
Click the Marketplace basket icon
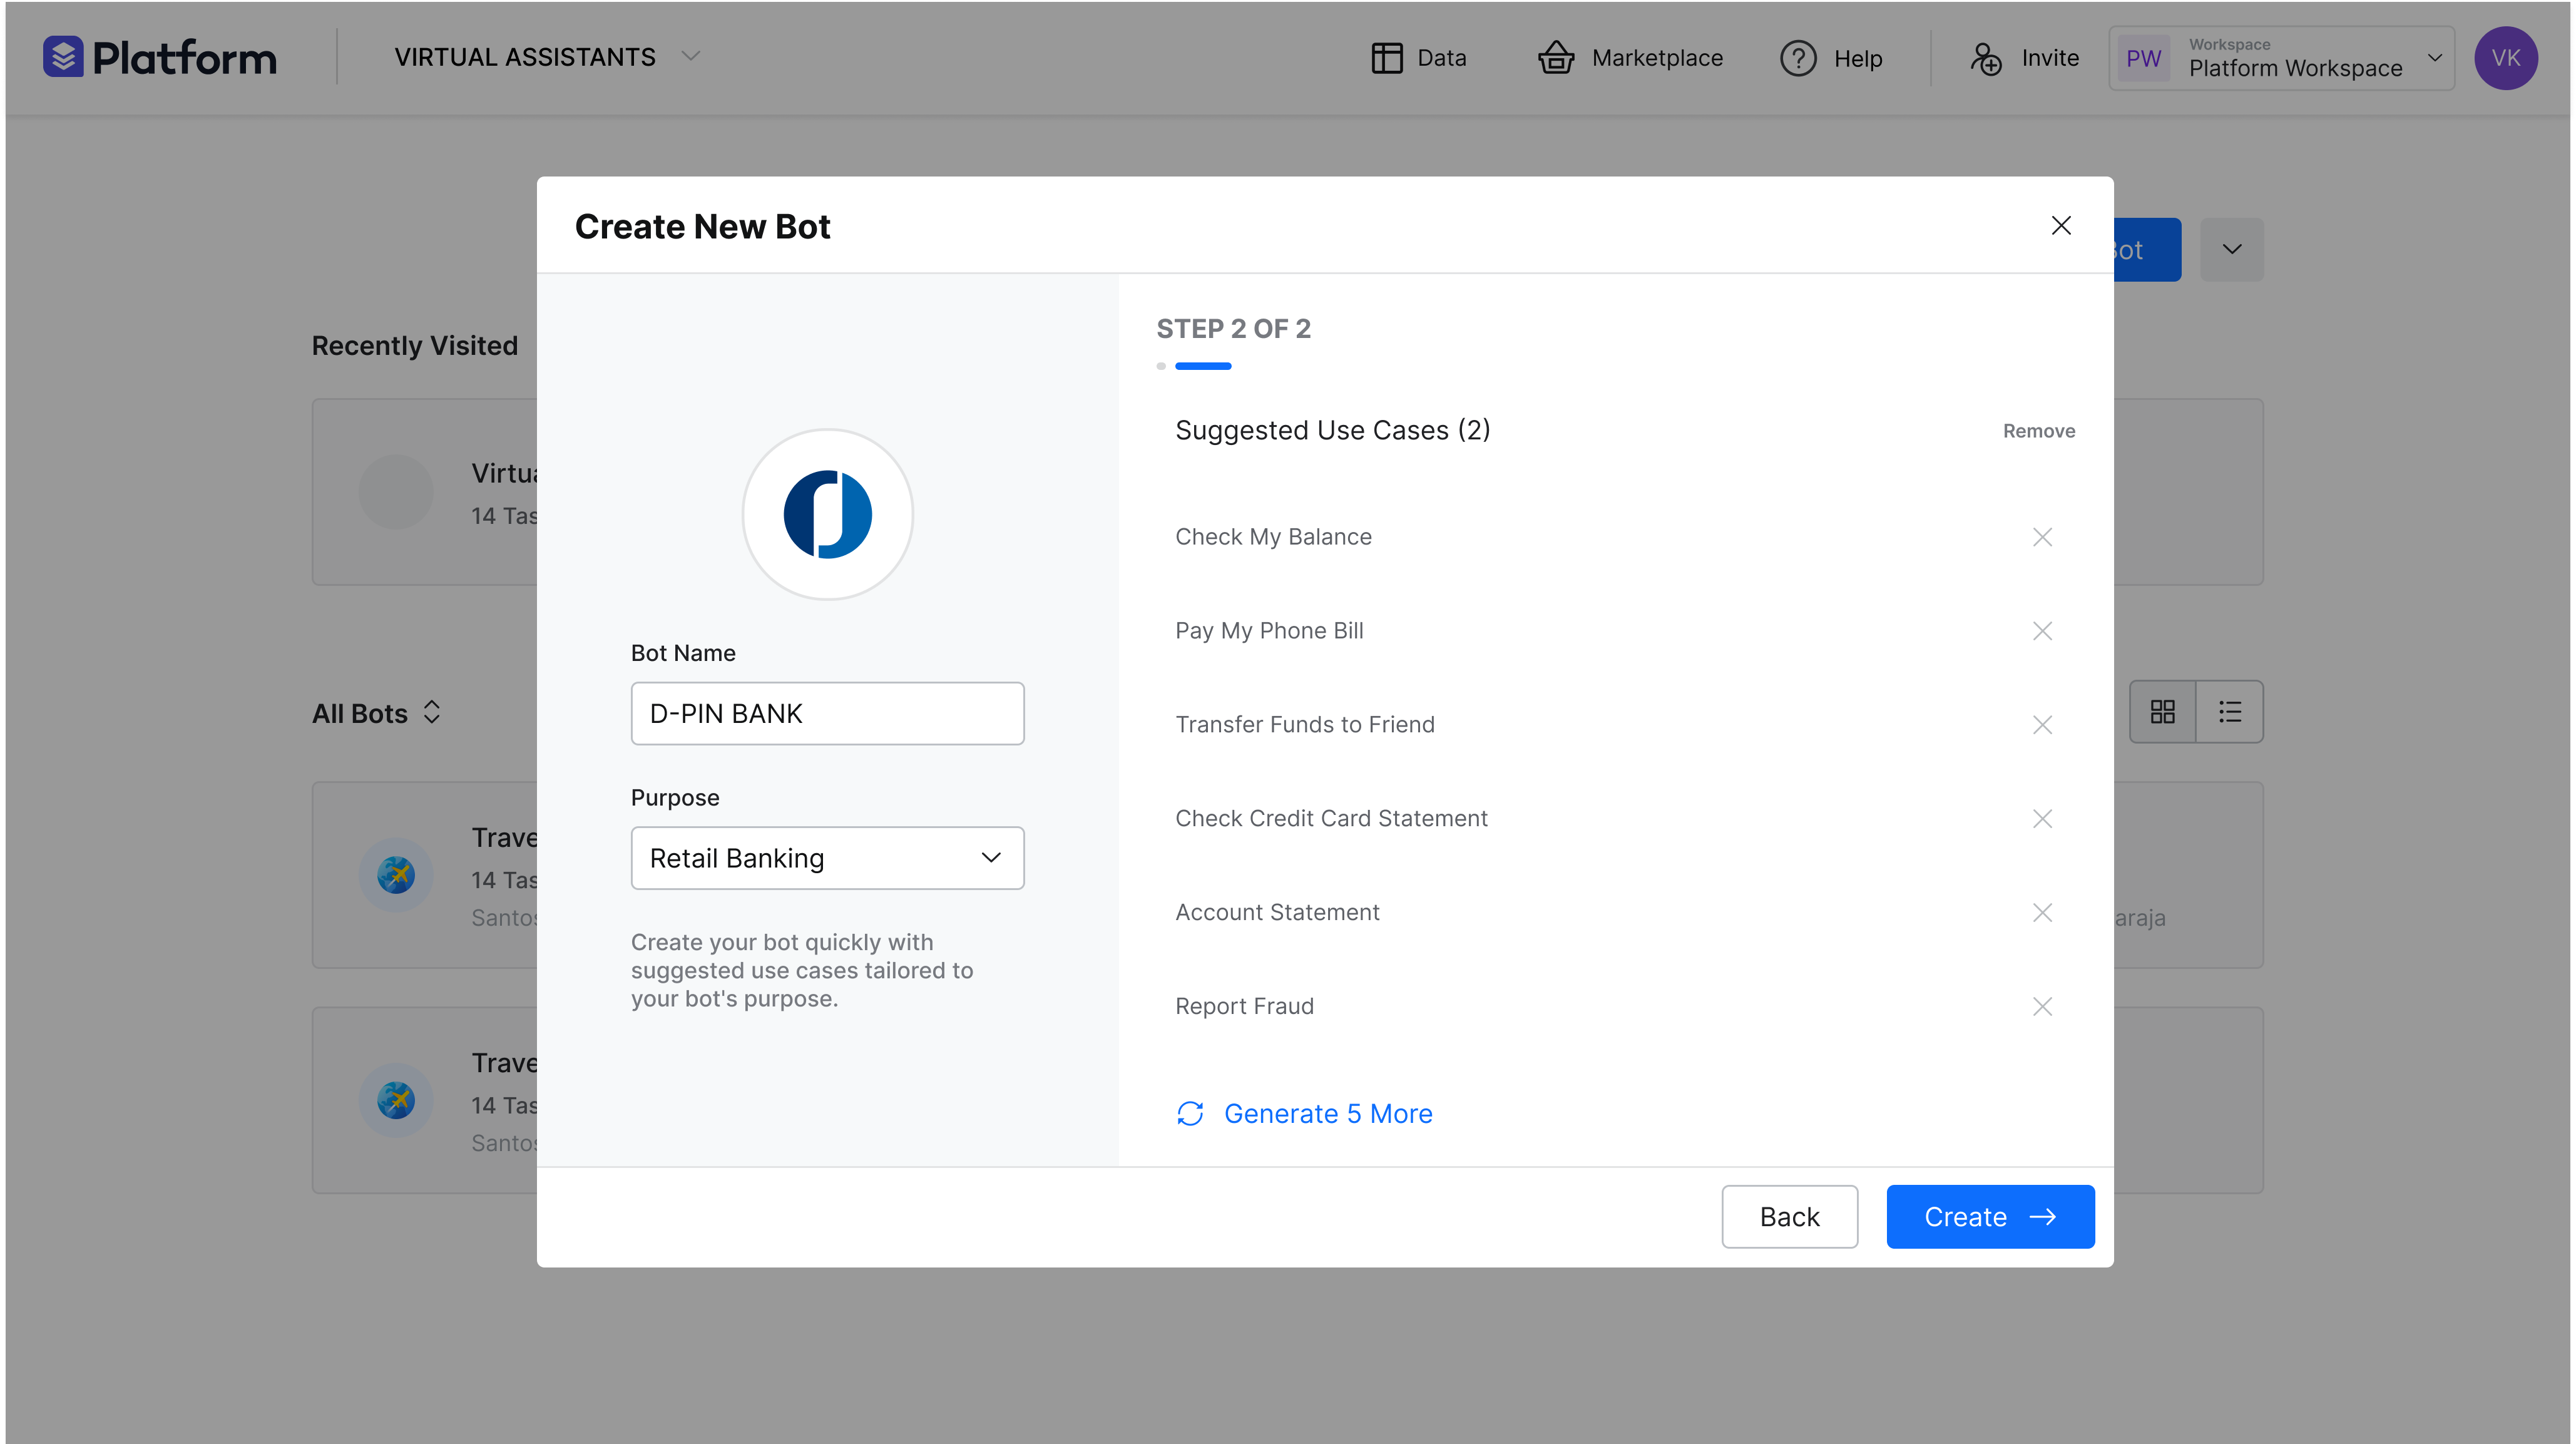[1553, 56]
